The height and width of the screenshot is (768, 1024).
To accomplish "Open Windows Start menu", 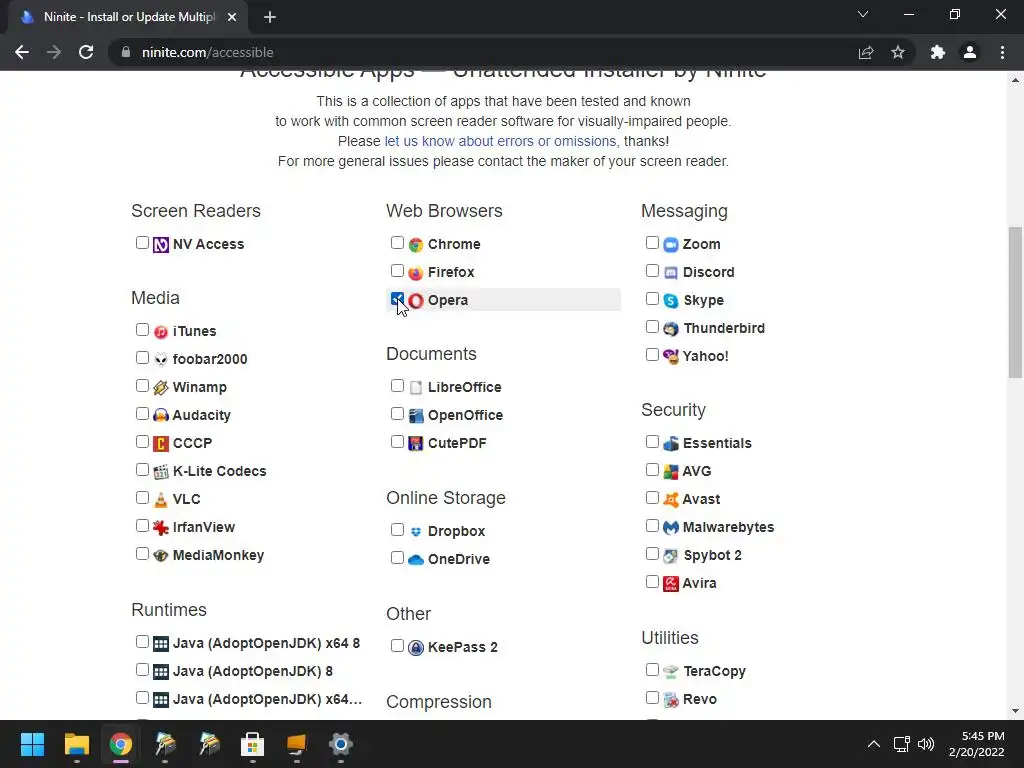I will (32, 744).
